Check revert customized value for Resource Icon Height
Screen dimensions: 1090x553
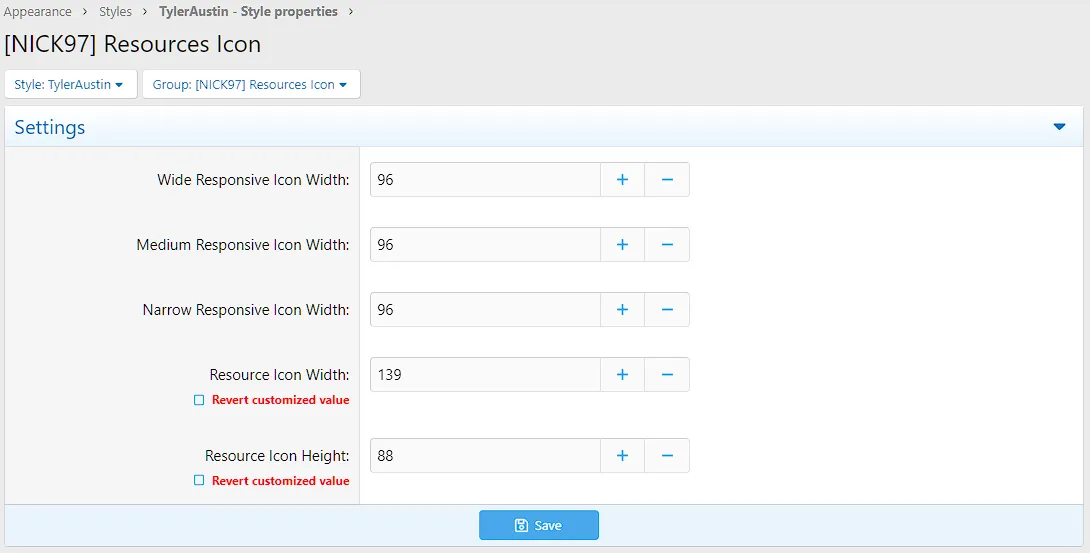tap(199, 481)
